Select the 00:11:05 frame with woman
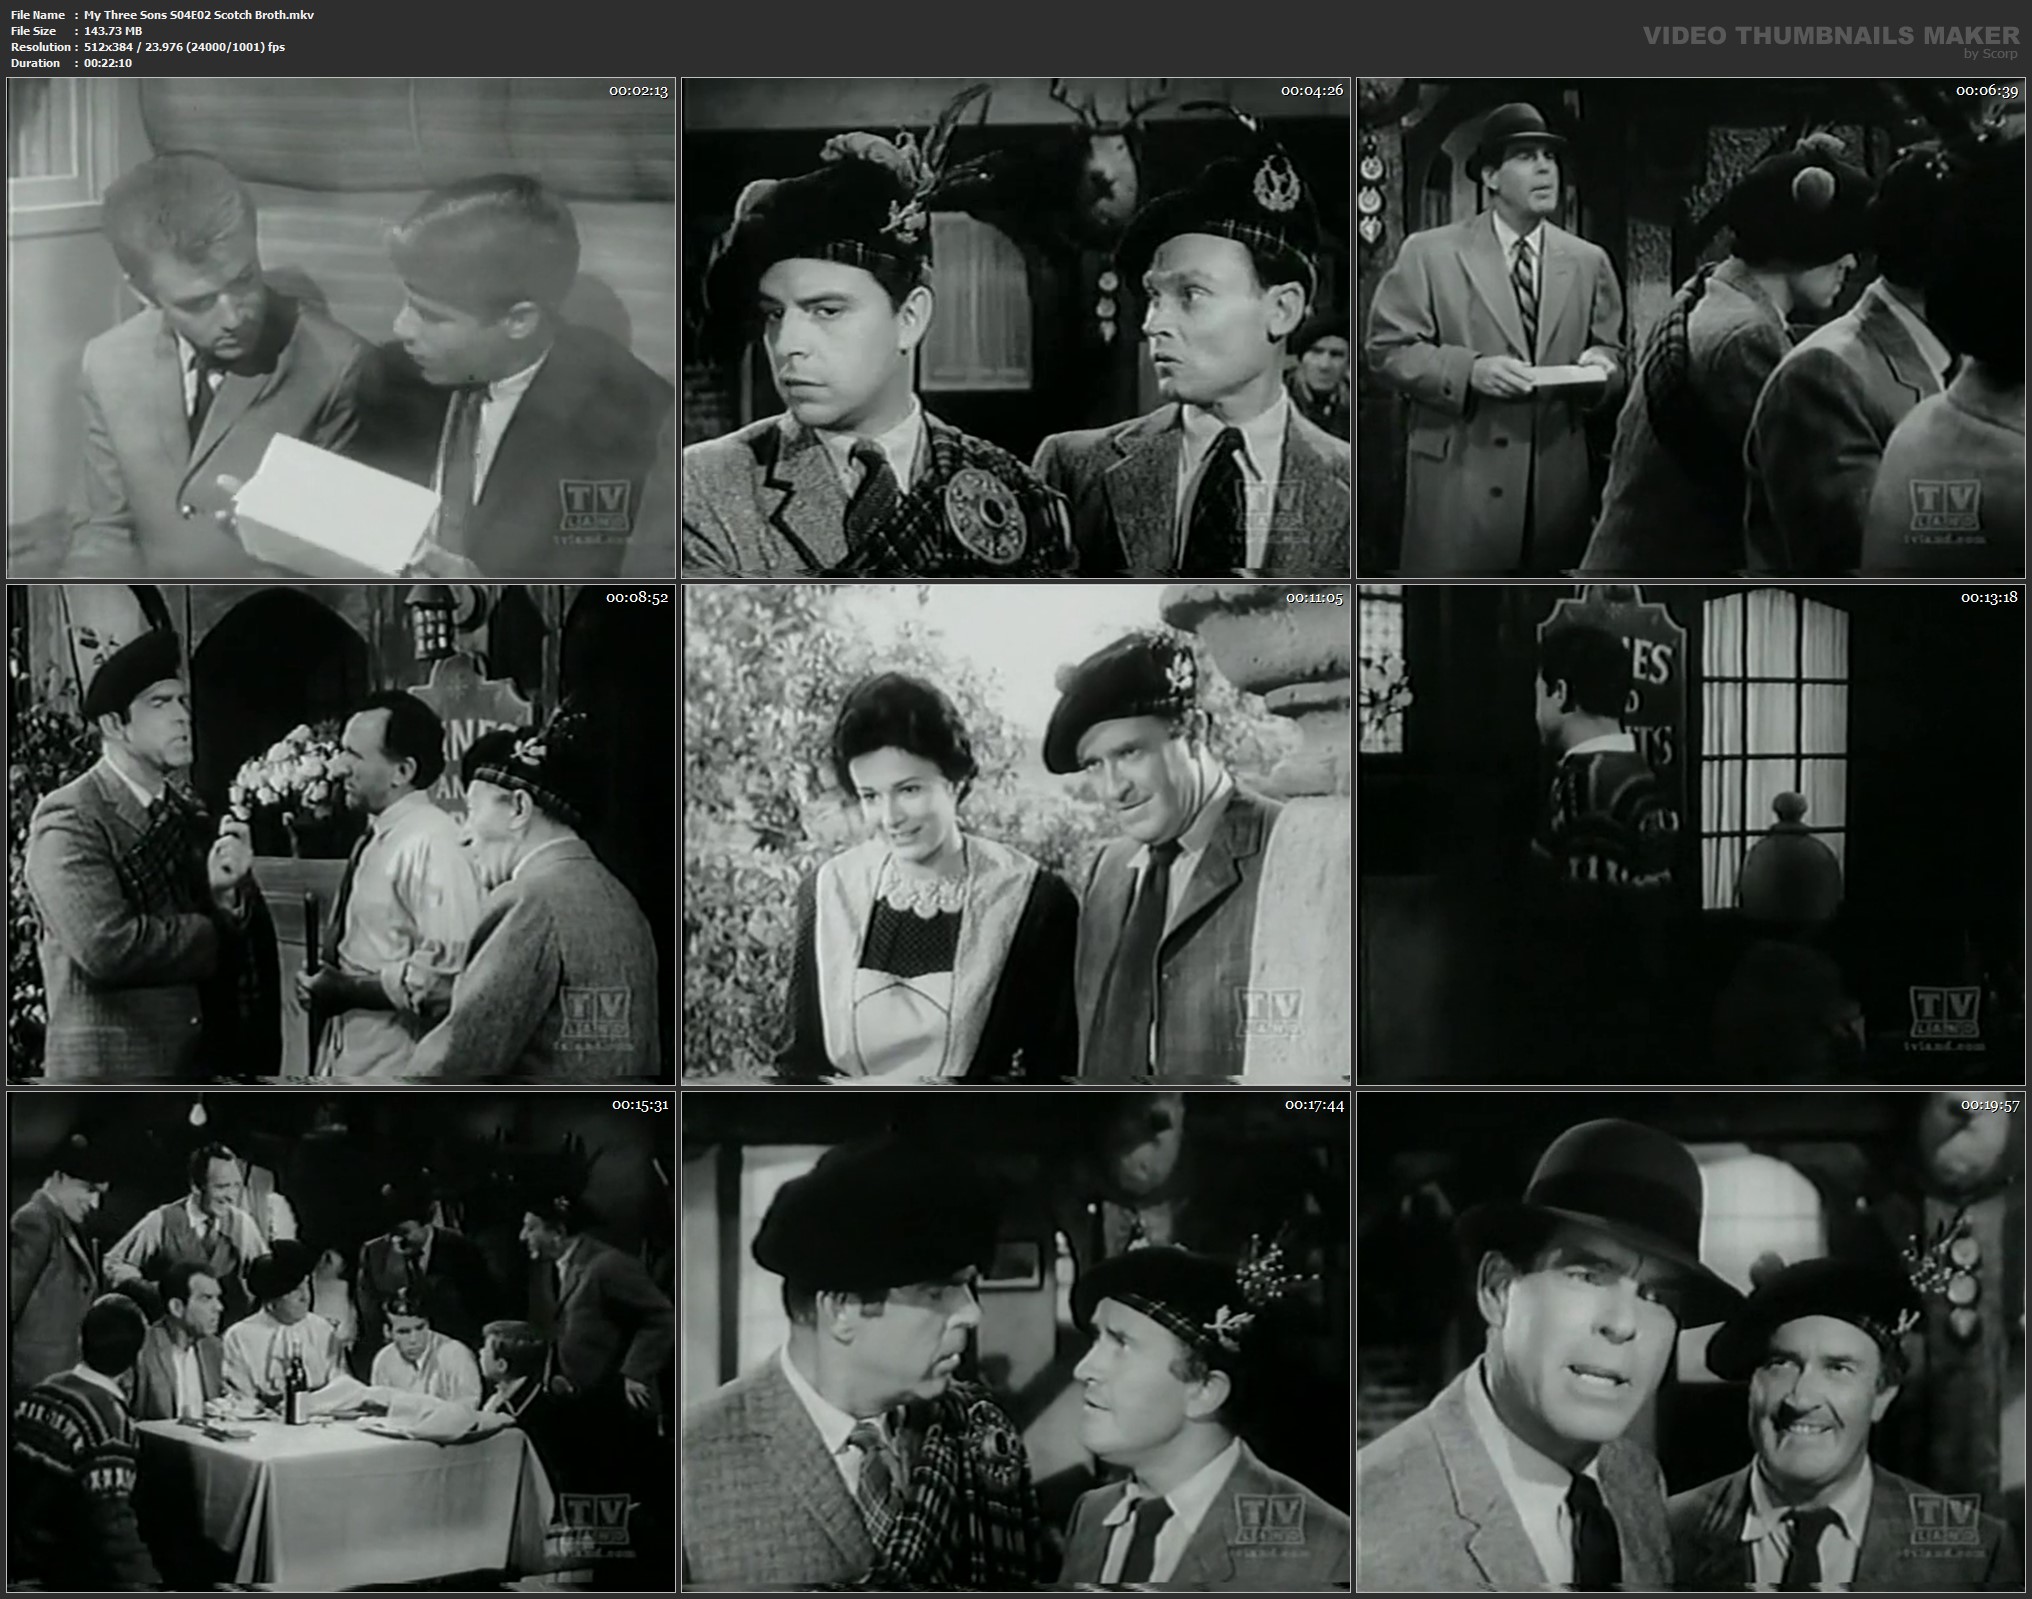The height and width of the screenshot is (1599, 2032). 1015,834
